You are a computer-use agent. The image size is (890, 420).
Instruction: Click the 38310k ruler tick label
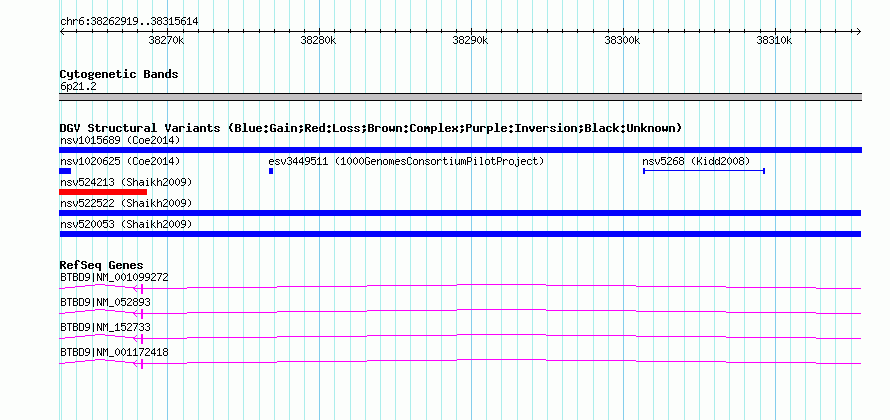coord(775,40)
